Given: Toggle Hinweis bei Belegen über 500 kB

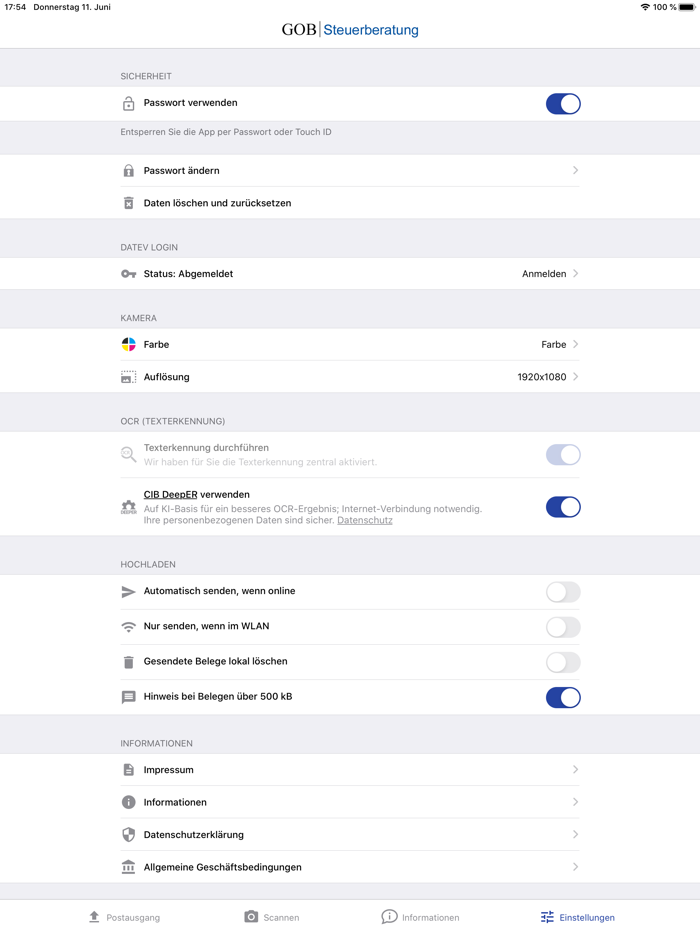Looking at the screenshot, I should pyautogui.click(x=563, y=698).
